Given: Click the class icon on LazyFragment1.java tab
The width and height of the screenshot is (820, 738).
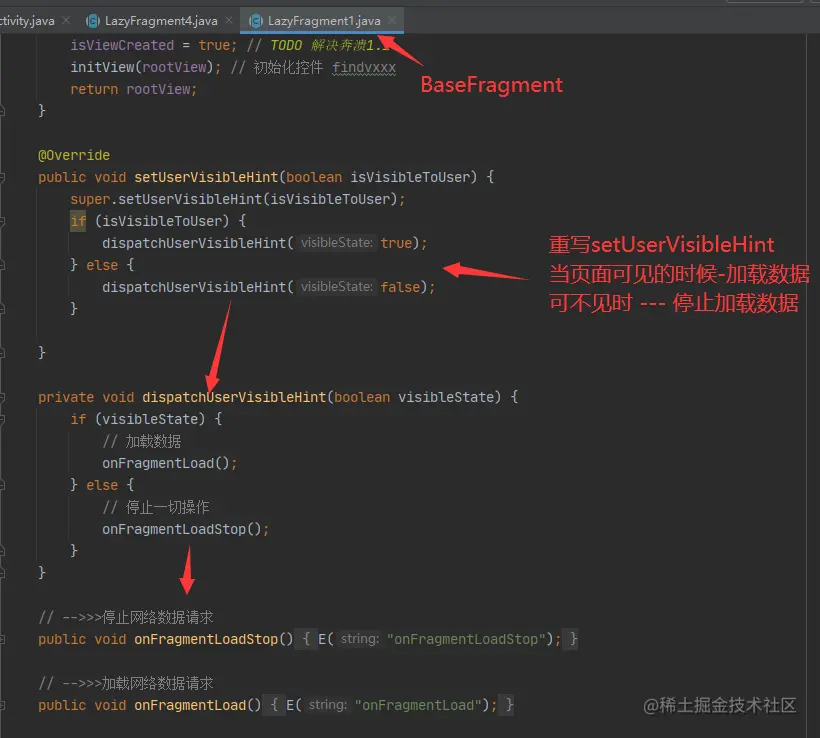Looking at the screenshot, I should [255, 21].
